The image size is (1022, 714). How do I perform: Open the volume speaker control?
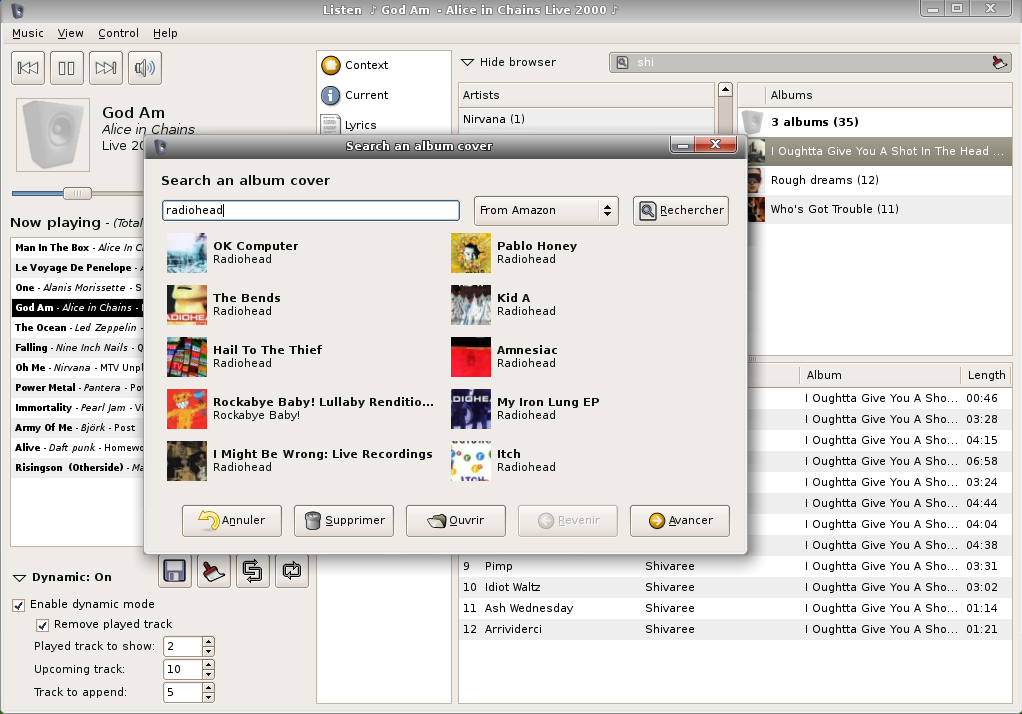[145, 68]
